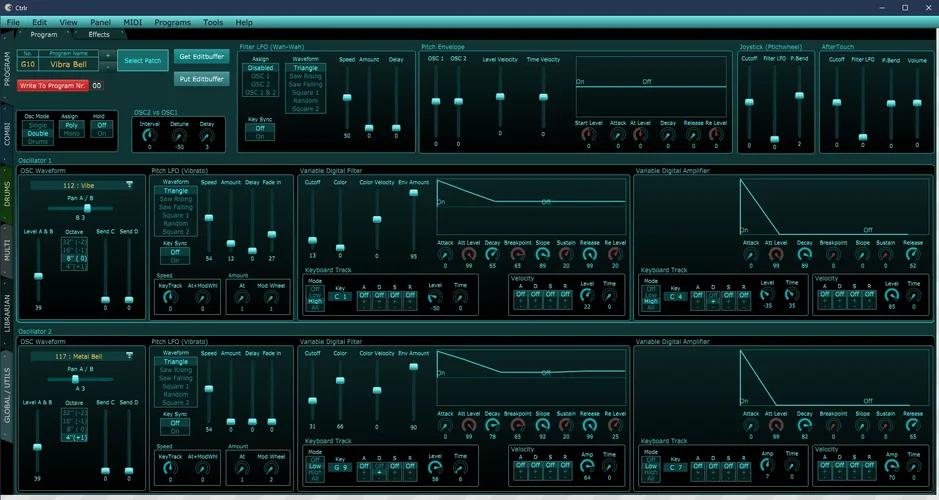
Task: Switch Assign mode to Mono
Action: coord(70,133)
